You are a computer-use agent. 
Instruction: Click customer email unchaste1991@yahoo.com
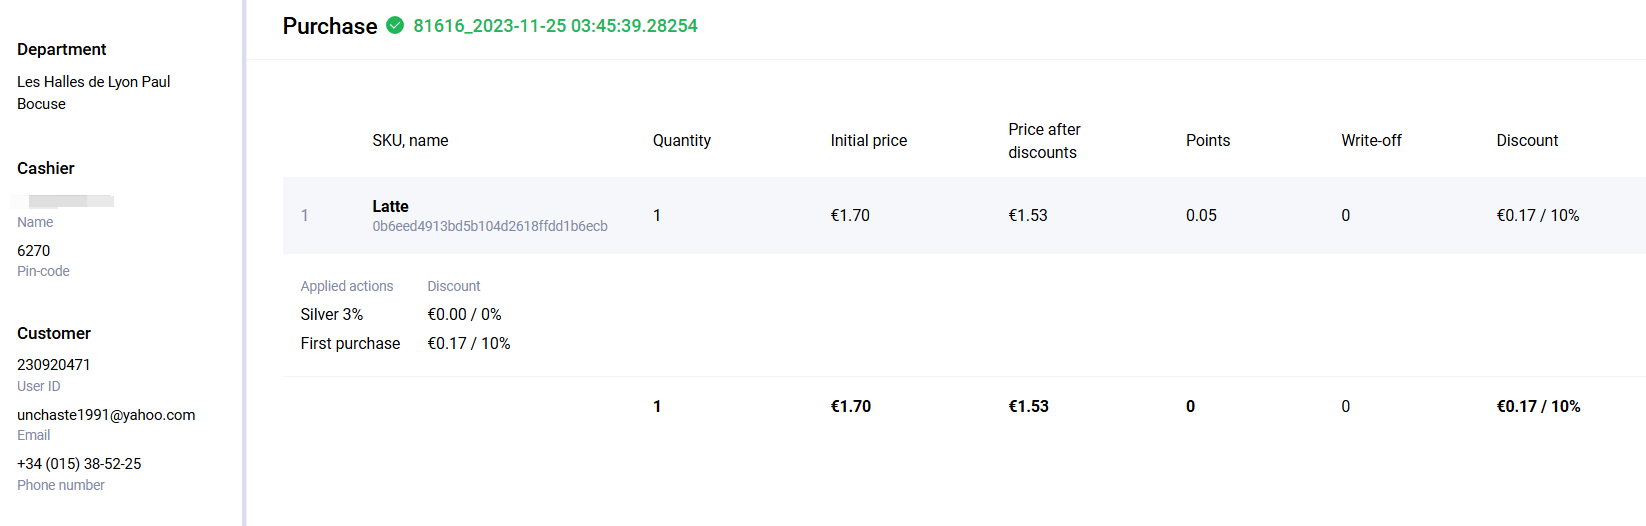pyautogui.click(x=106, y=415)
